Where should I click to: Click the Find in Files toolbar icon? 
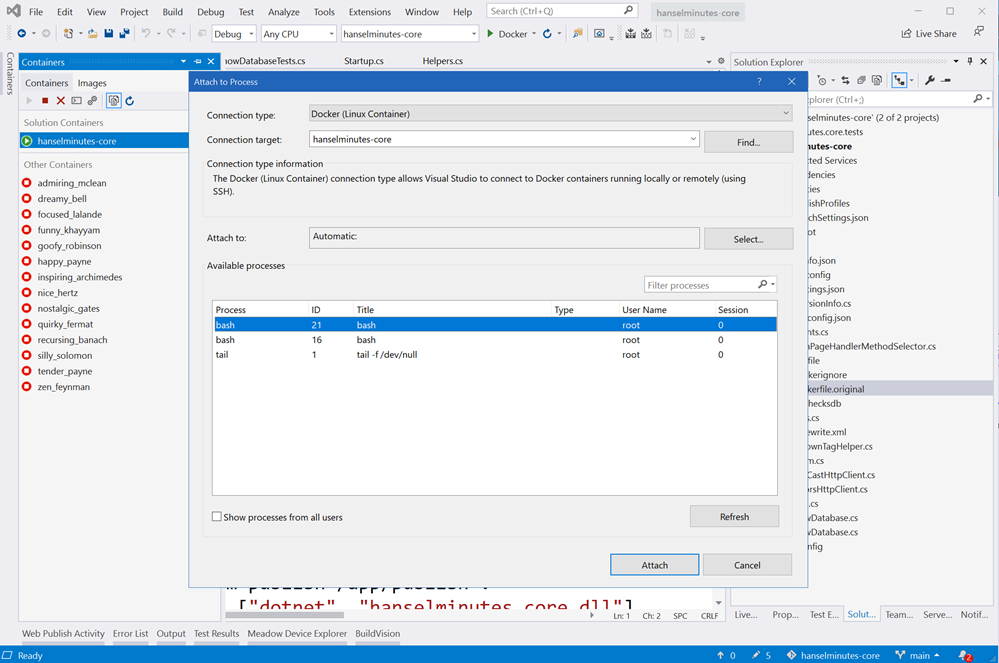point(577,34)
